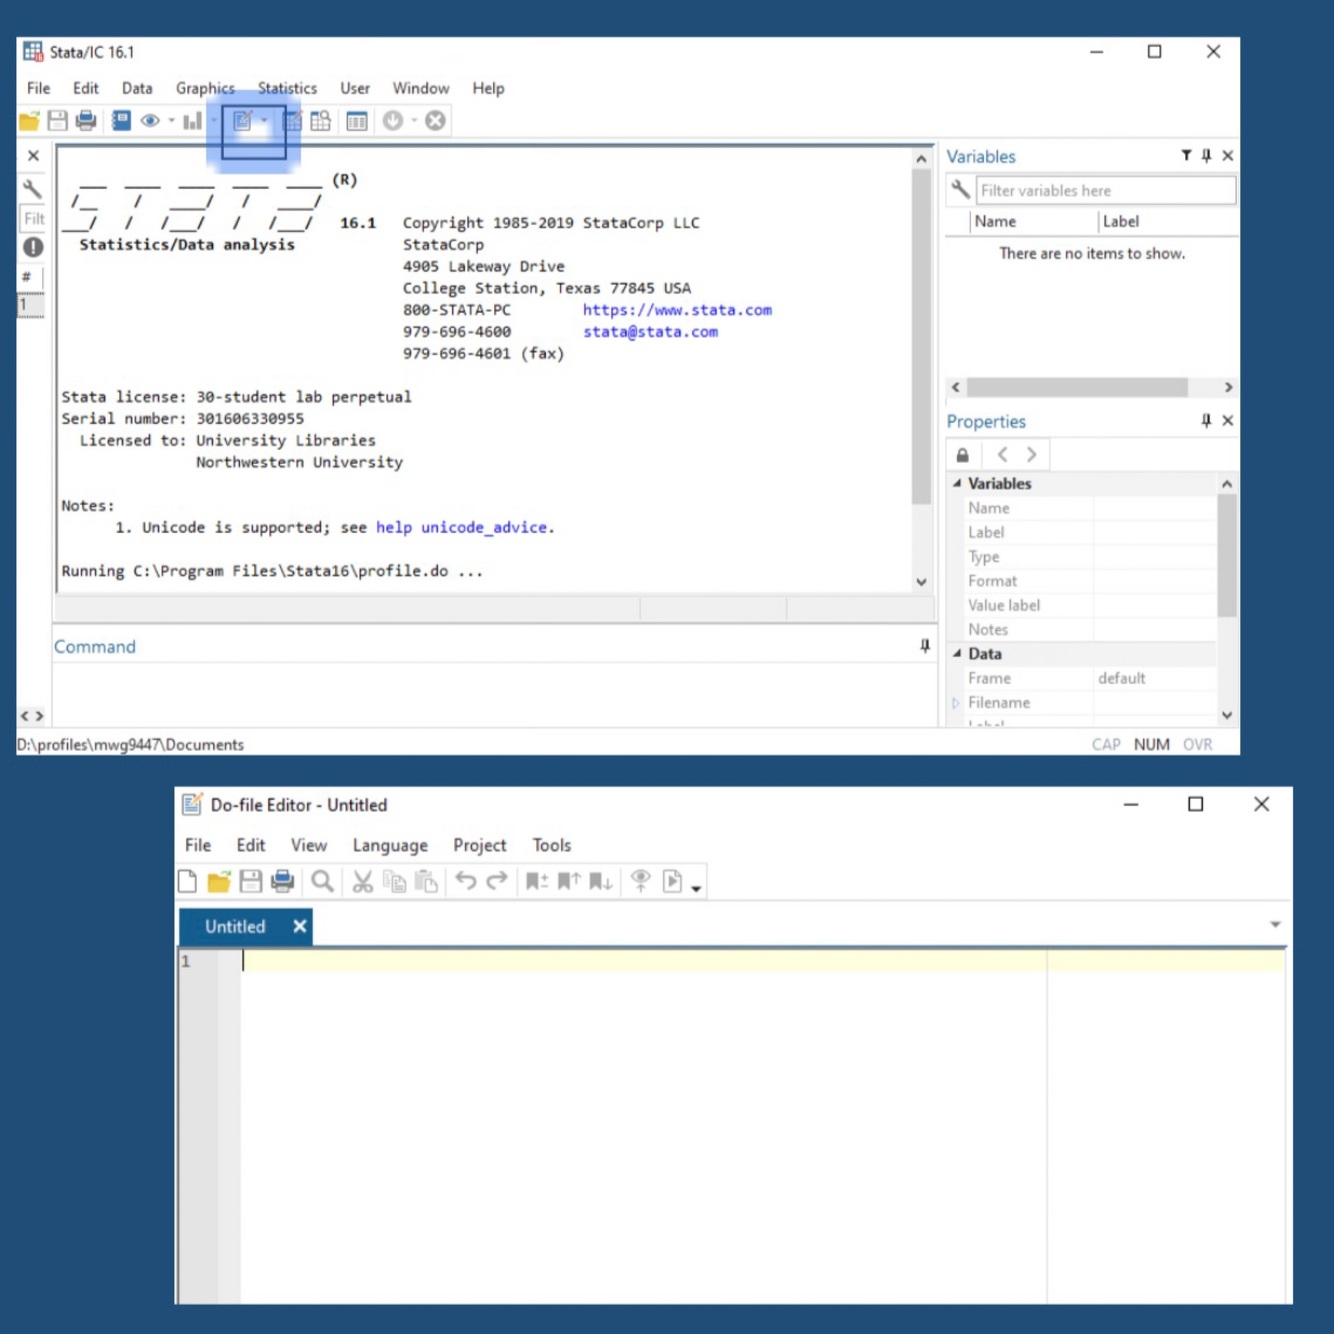Click the Break (X circle) icon in Stata toolbar
Image resolution: width=1334 pixels, height=1334 pixels.
pyautogui.click(x=435, y=120)
